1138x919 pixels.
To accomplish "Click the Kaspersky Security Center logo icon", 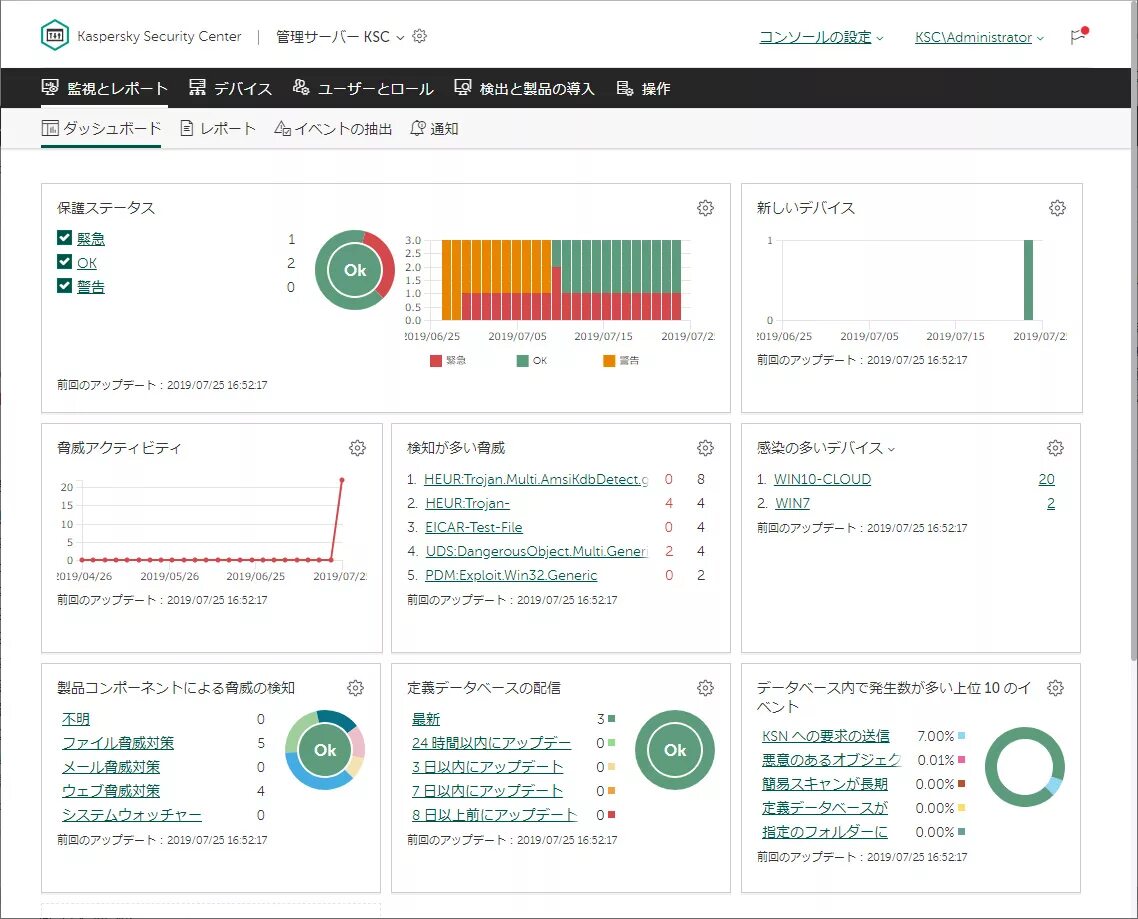I will (54, 35).
